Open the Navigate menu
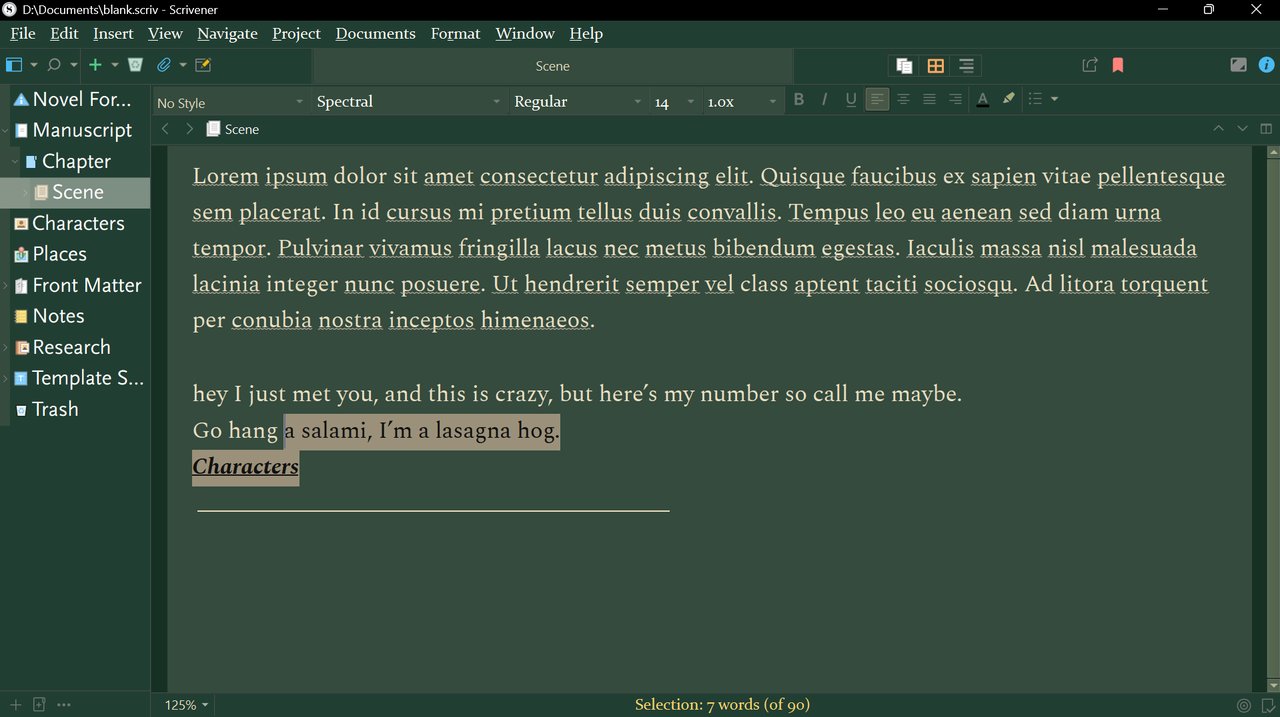The width and height of the screenshot is (1280, 717). (x=227, y=33)
